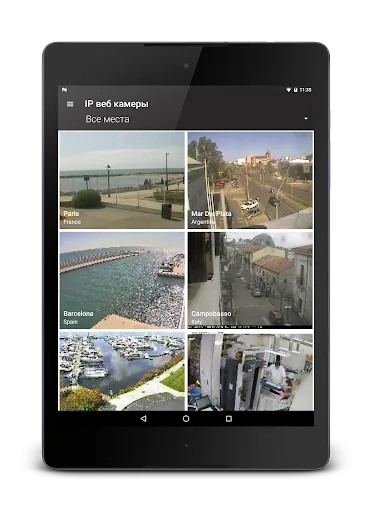Click the 'Paris' camera label
The width and height of the screenshot is (372, 512).
(x=71, y=214)
